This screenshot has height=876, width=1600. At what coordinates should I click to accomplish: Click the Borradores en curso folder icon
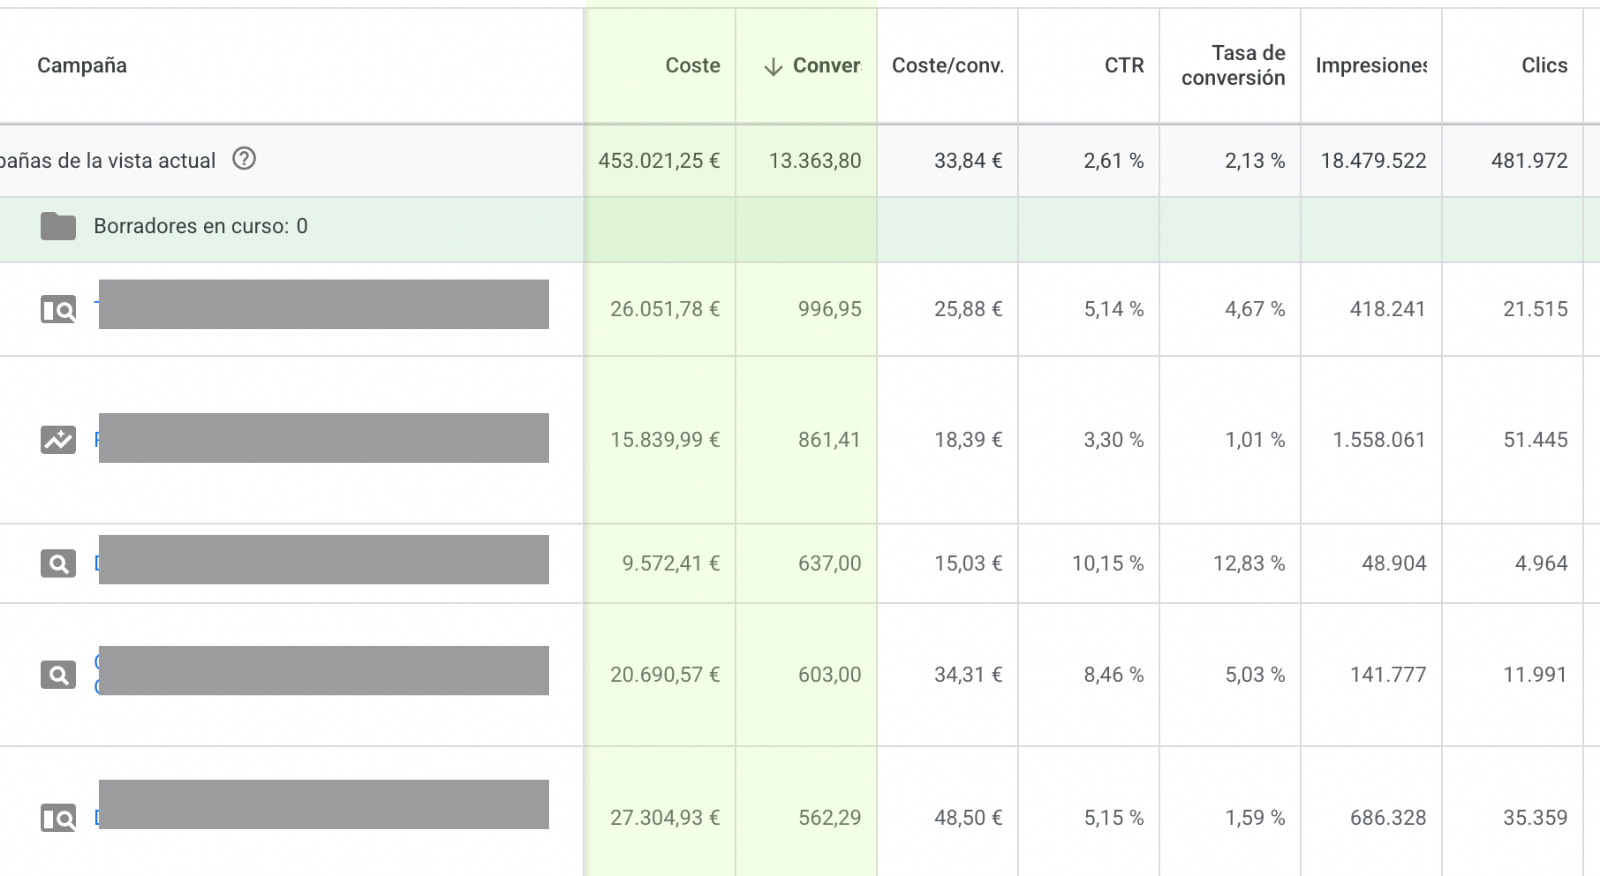58,227
